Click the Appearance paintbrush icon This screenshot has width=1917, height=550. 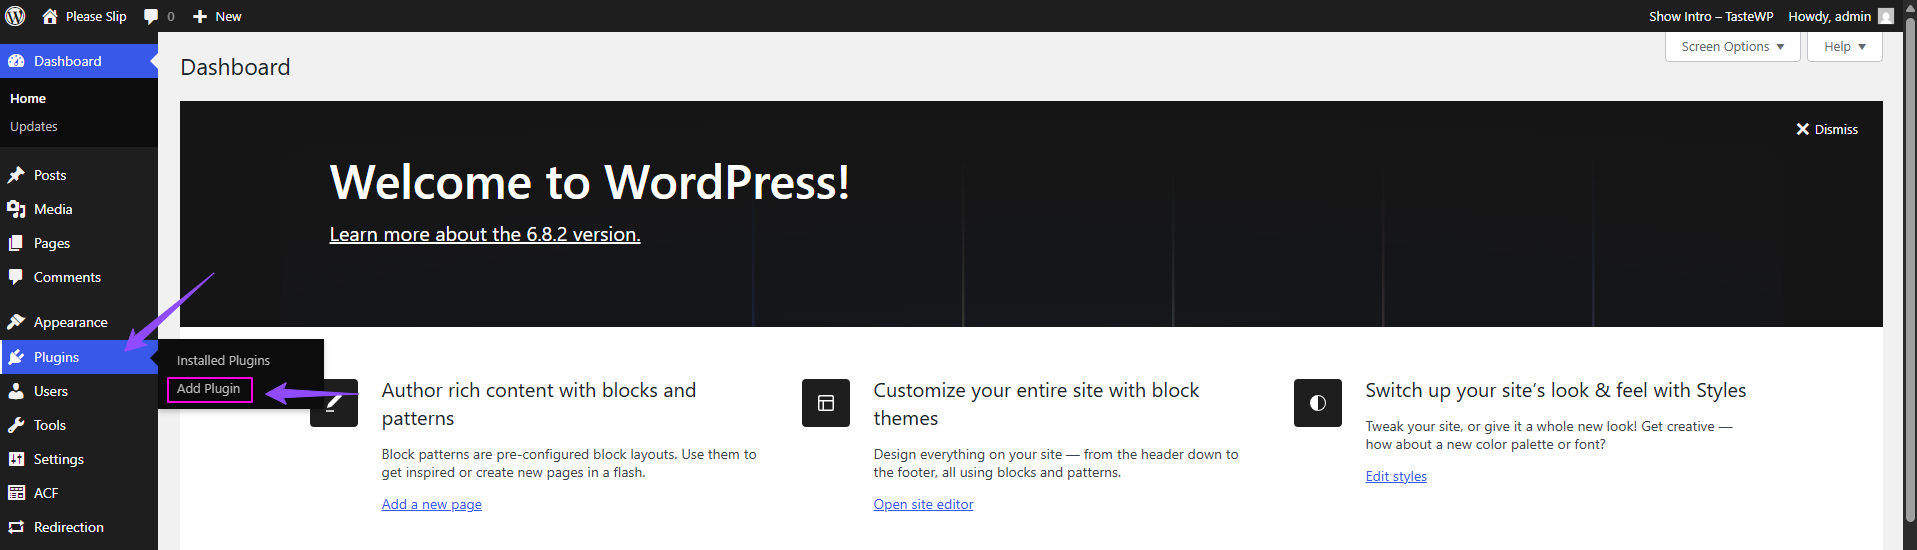pos(16,322)
